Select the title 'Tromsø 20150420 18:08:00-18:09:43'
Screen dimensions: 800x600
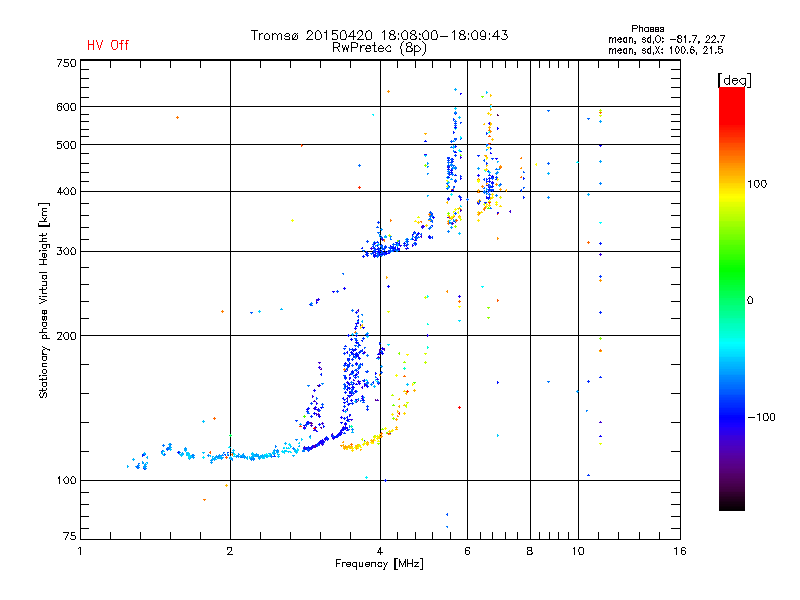click(x=379, y=35)
